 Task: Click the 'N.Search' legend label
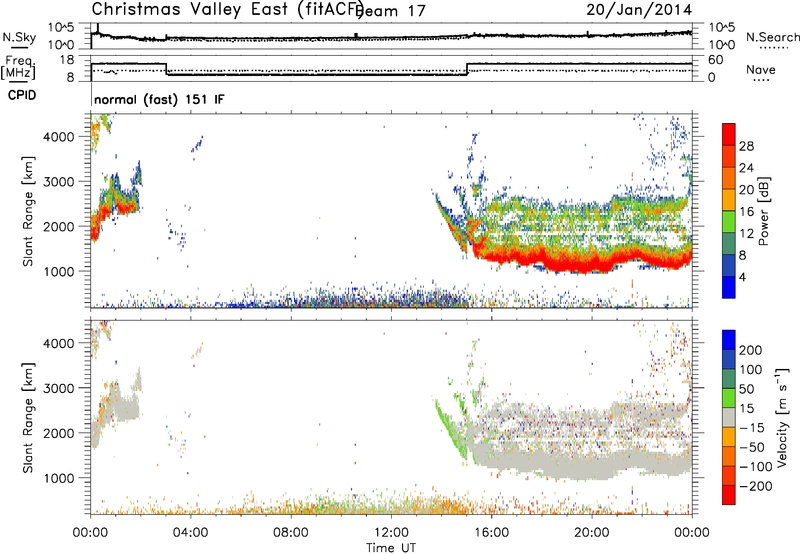pos(772,37)
